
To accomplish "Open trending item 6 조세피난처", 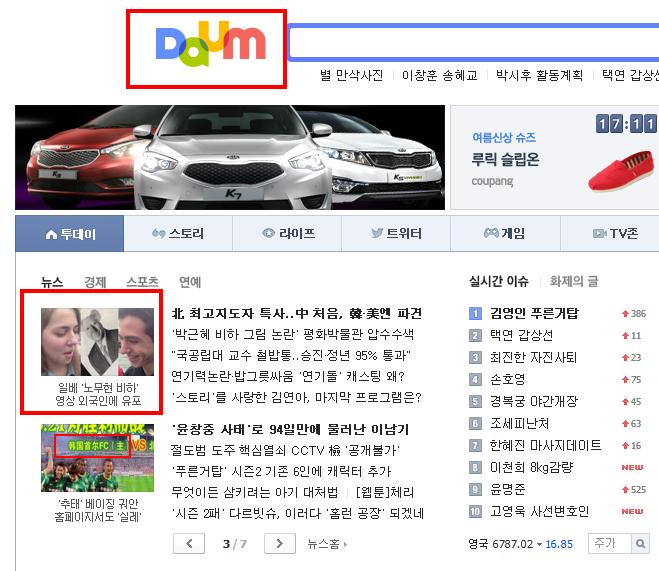I will (519, 423).
